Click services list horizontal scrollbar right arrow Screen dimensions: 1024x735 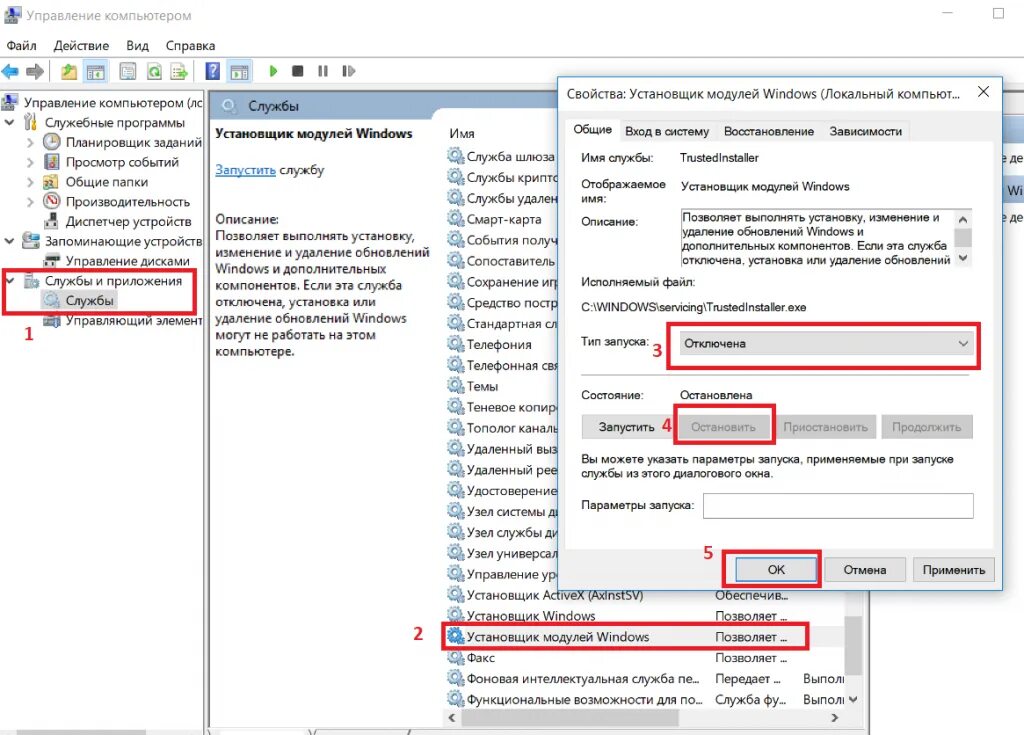click(x=835, y=718)
